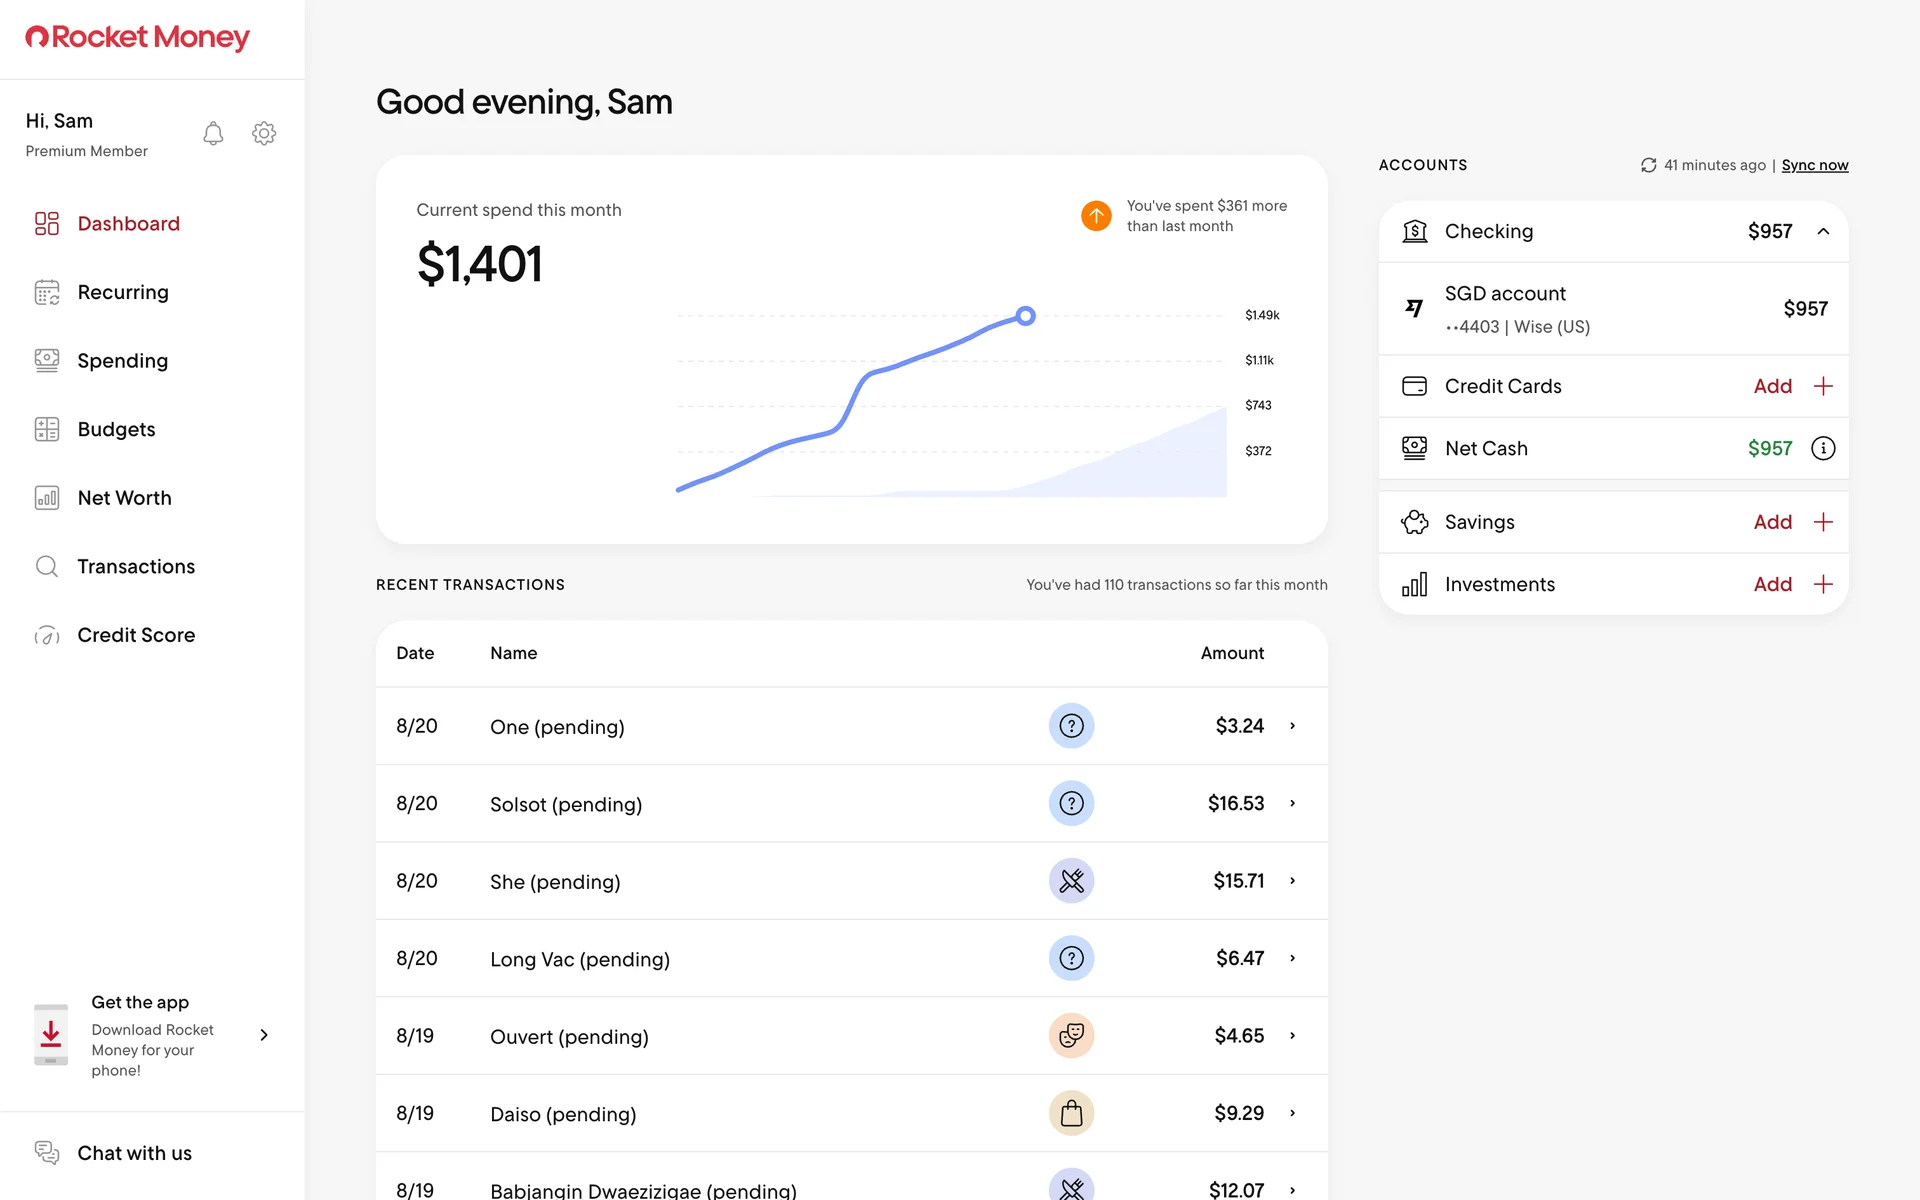
Task: Open Budgets in the sidebar
Action: 116,429
